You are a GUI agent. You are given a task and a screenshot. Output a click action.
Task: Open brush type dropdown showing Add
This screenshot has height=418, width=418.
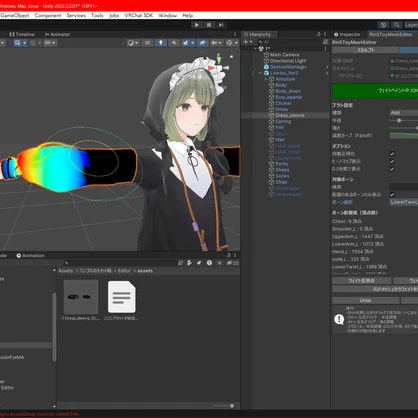(404, 113)
